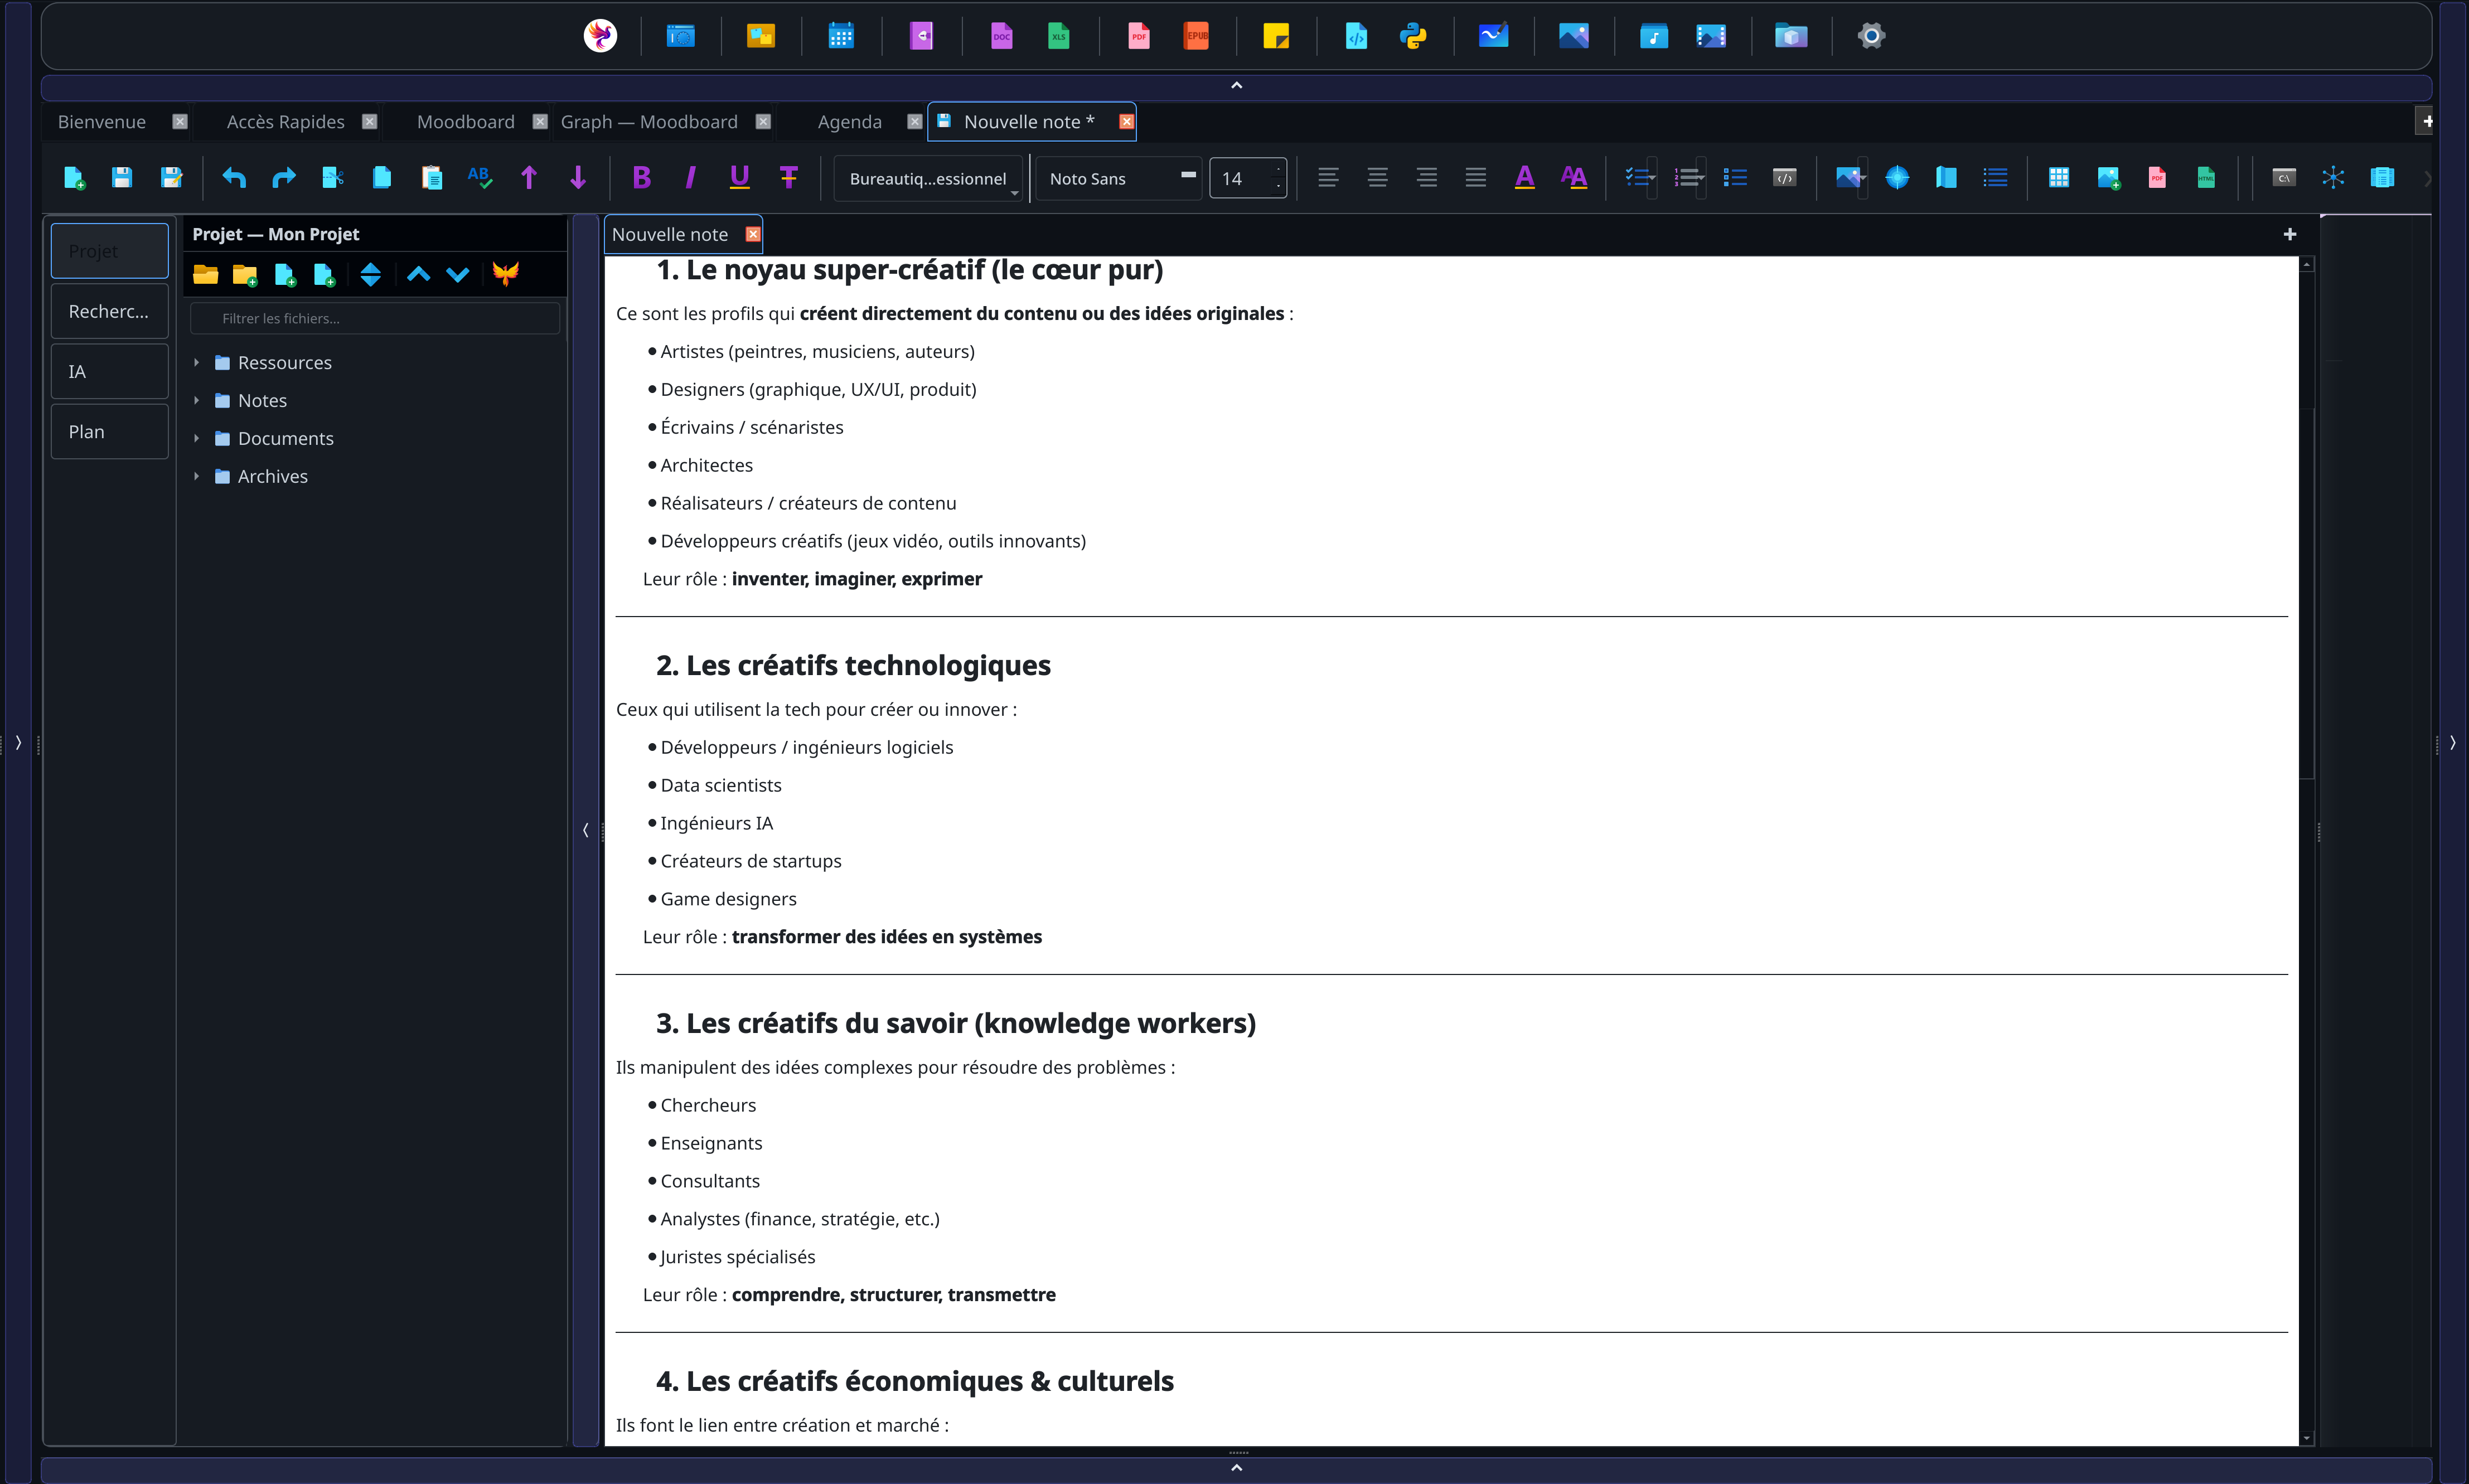Image resolution: width=2469 pixels, height=1484 pixels.
Task: Paste from the clipboard
Action: pos(431,178)
